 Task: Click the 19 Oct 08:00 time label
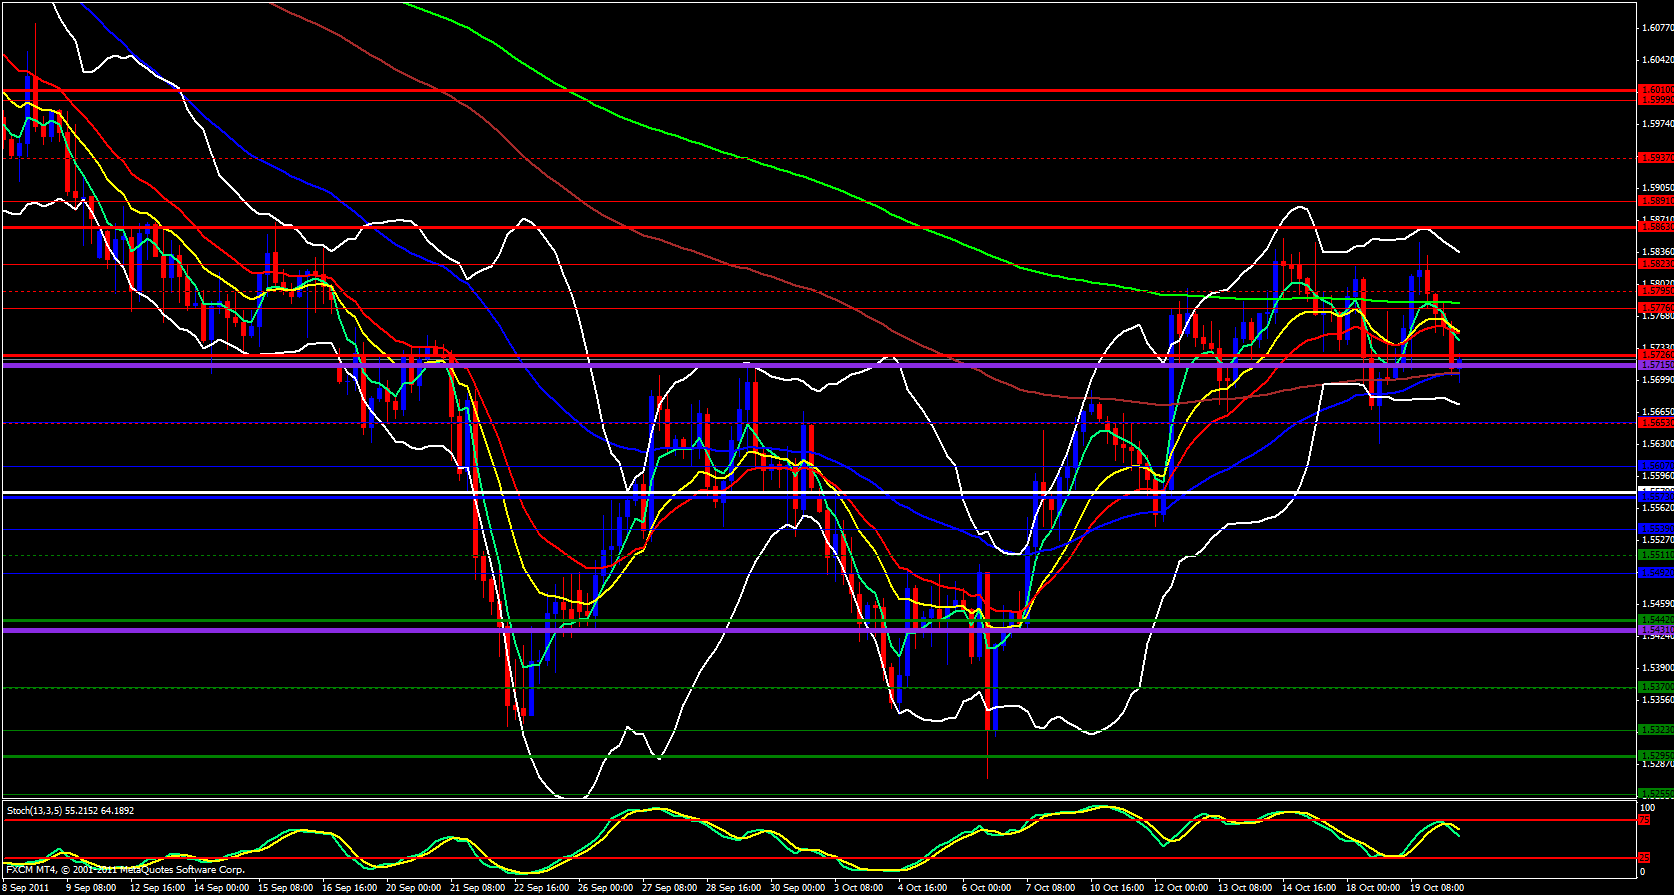point(1437,888)
